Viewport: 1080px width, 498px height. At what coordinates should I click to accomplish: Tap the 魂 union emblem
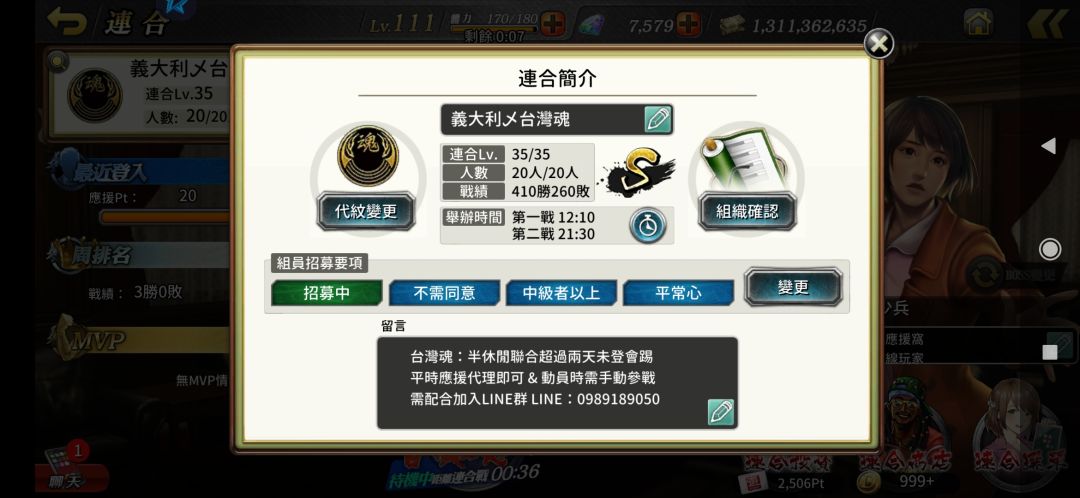tap(368, 156)
